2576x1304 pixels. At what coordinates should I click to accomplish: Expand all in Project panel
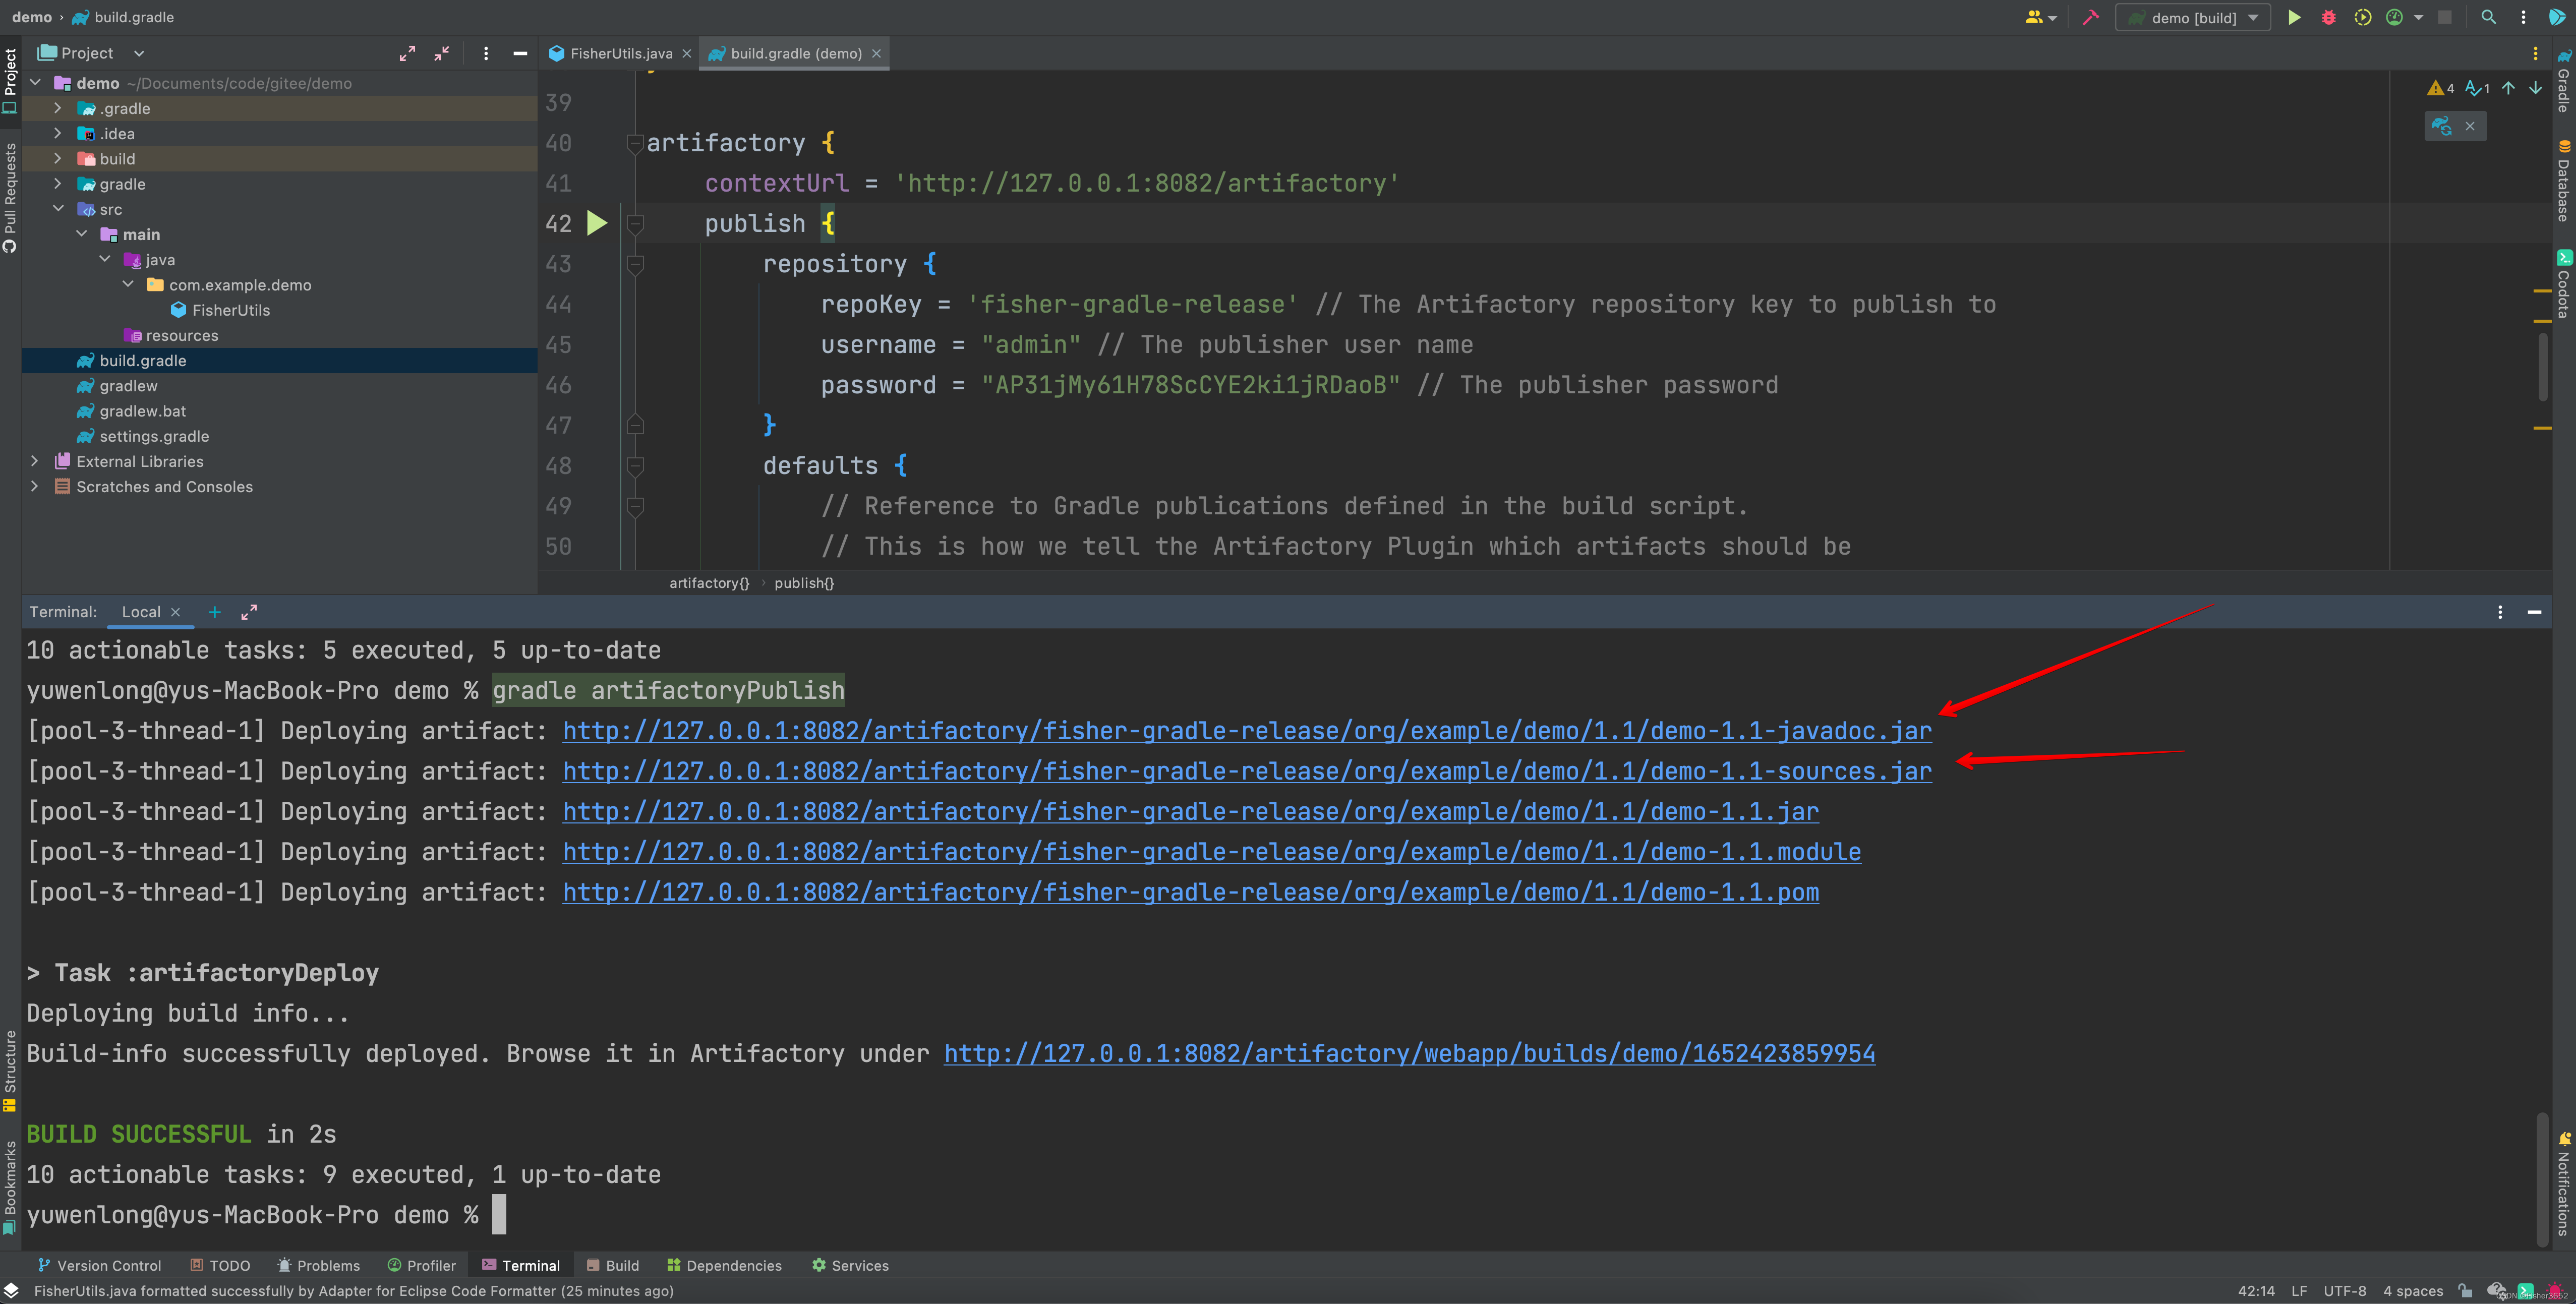click(x=407, y=54)
